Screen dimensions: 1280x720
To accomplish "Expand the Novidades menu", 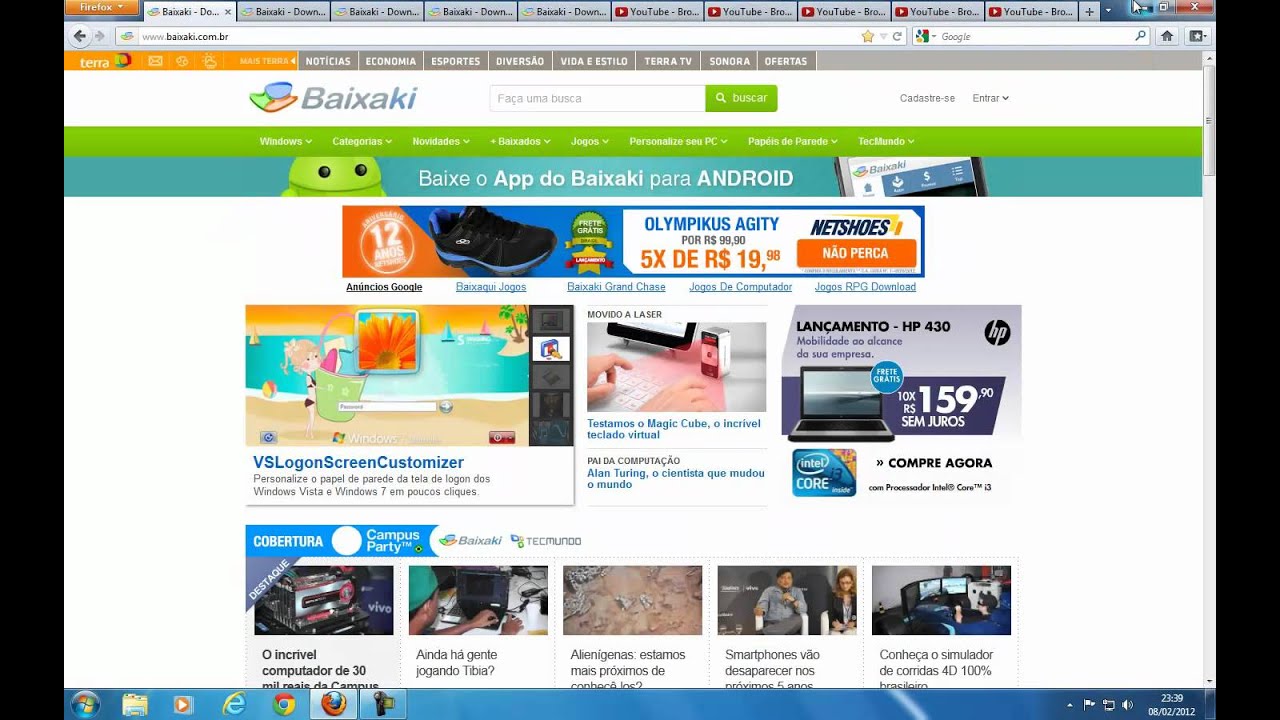I will click(441, 141).
